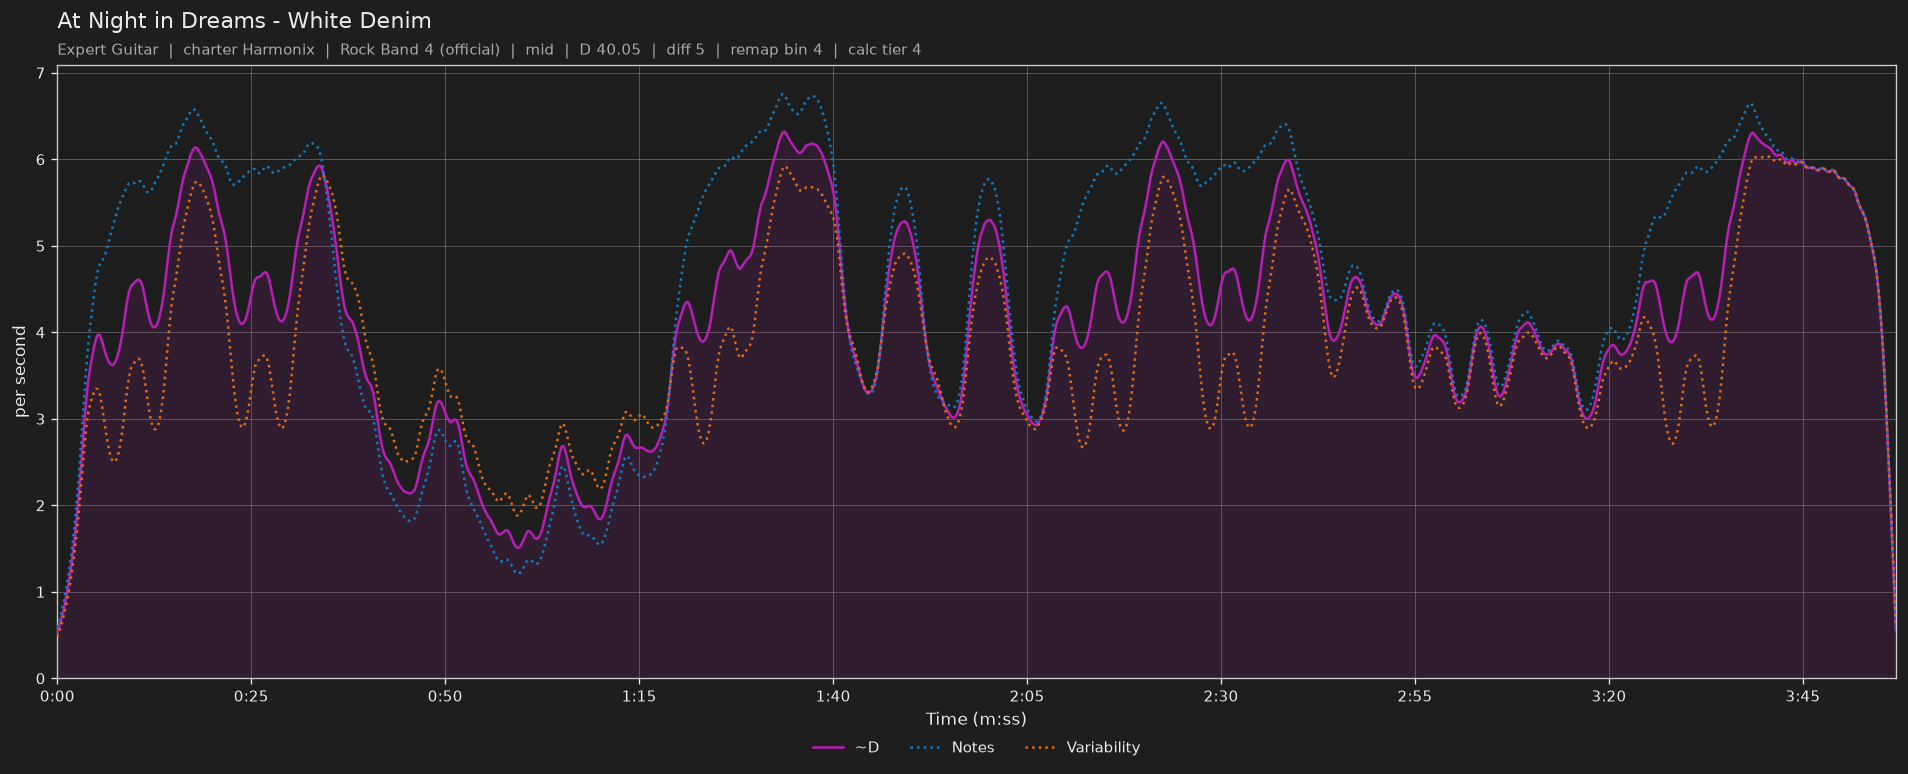Click the 'Expert Guitar' subtitle text
The width and height of the screenshot is (1908, 774).
(x=108, y=49)
